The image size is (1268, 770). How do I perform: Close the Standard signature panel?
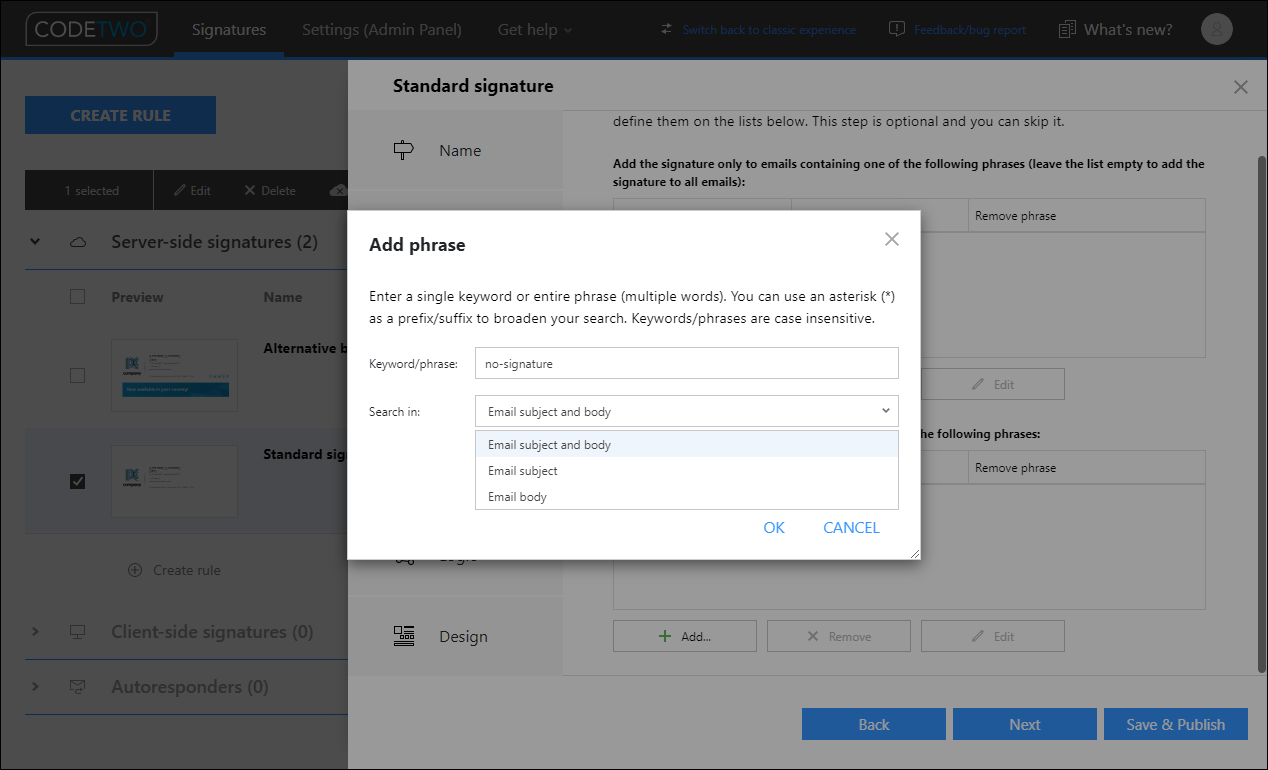pos(1241,87)
